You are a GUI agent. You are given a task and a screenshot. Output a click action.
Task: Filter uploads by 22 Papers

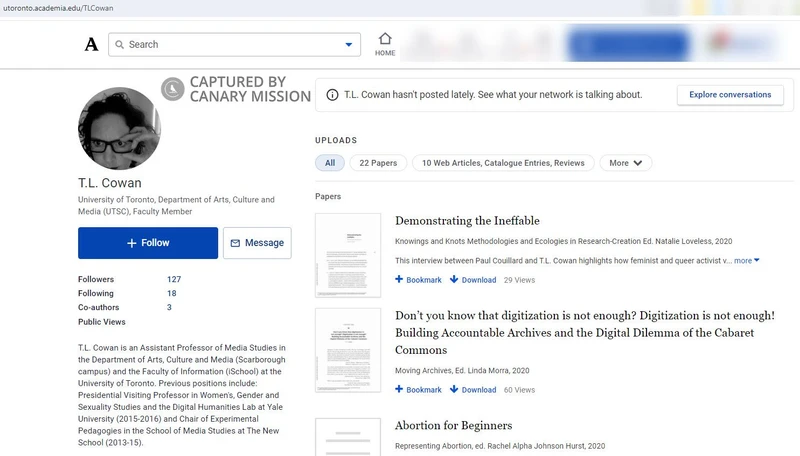(x=378, y=163)
